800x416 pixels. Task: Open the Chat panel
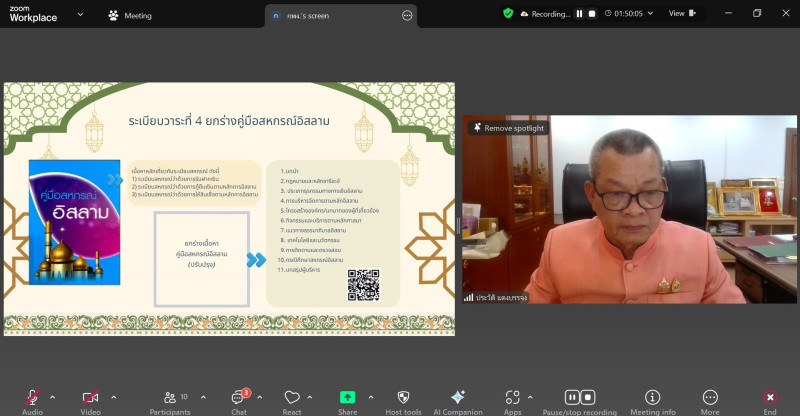tap(238, 397)
